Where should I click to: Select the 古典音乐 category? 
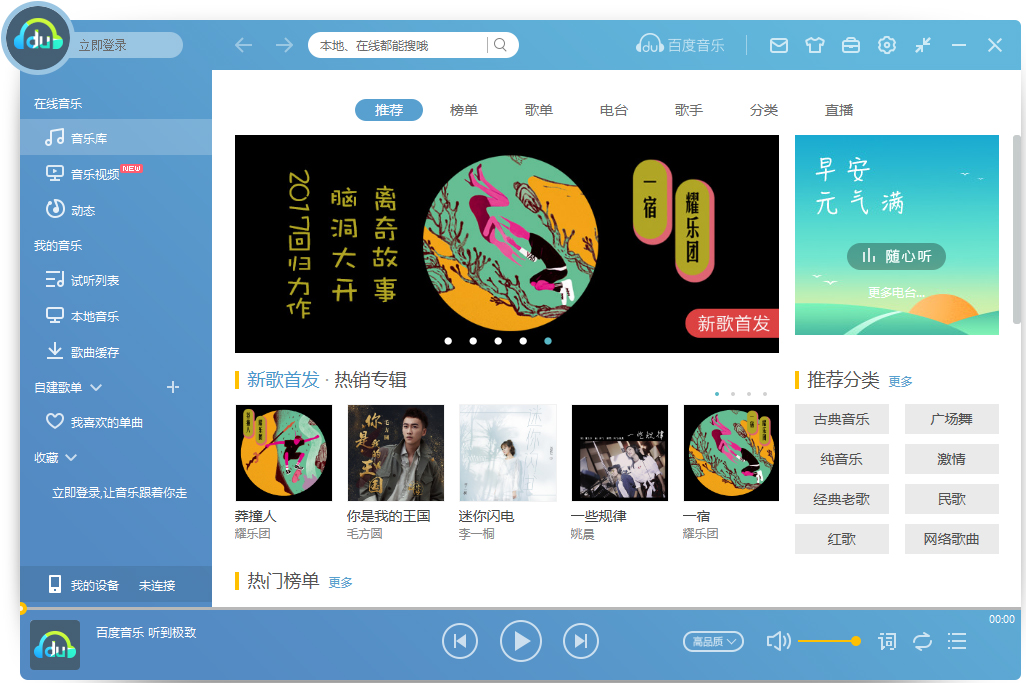coord(841,419)
